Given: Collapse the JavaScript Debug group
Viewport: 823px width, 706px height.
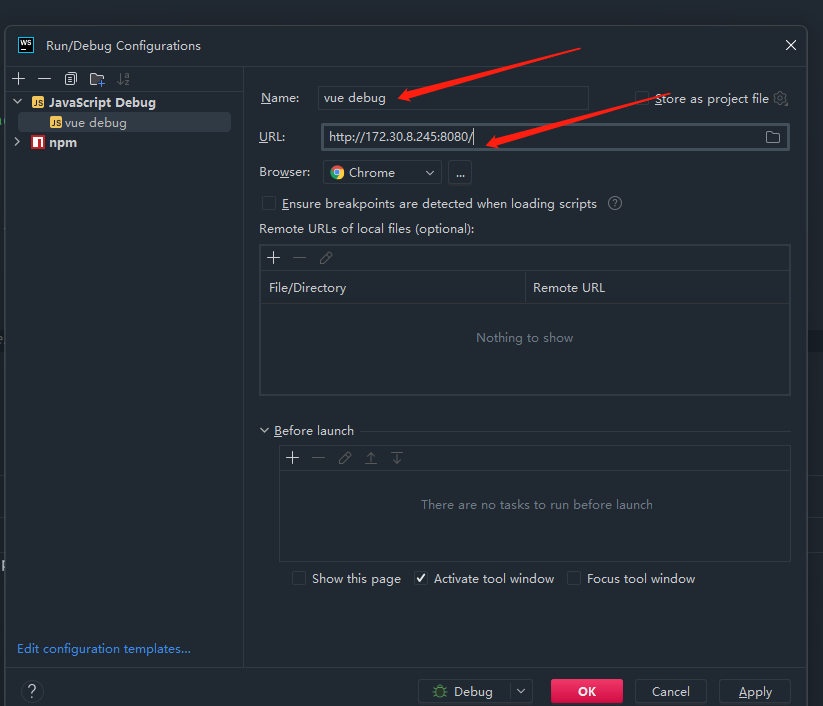Looking at the screenshot, I should 17,101.
